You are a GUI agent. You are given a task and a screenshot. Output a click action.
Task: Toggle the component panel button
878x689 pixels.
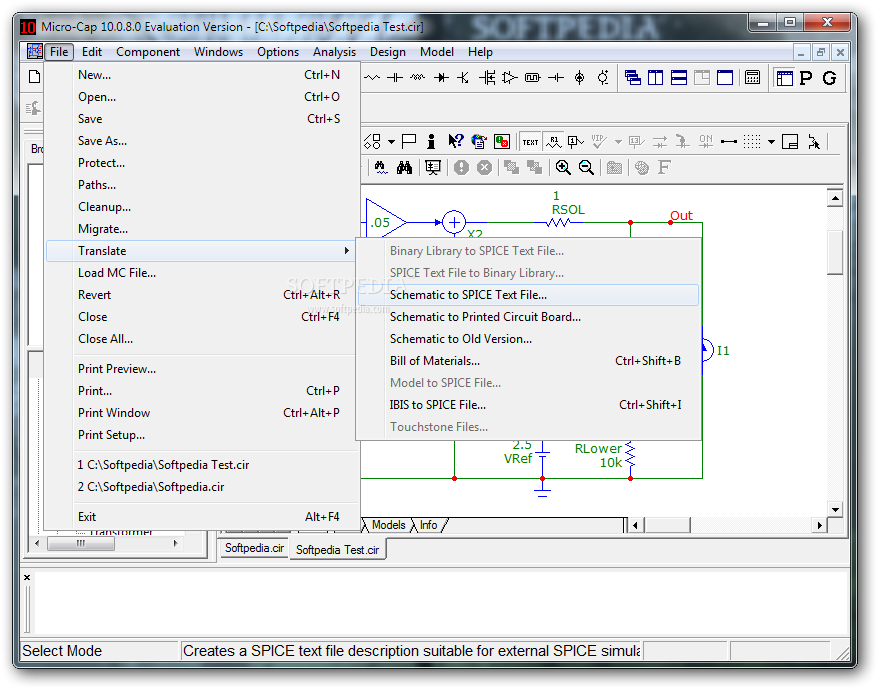784,78
